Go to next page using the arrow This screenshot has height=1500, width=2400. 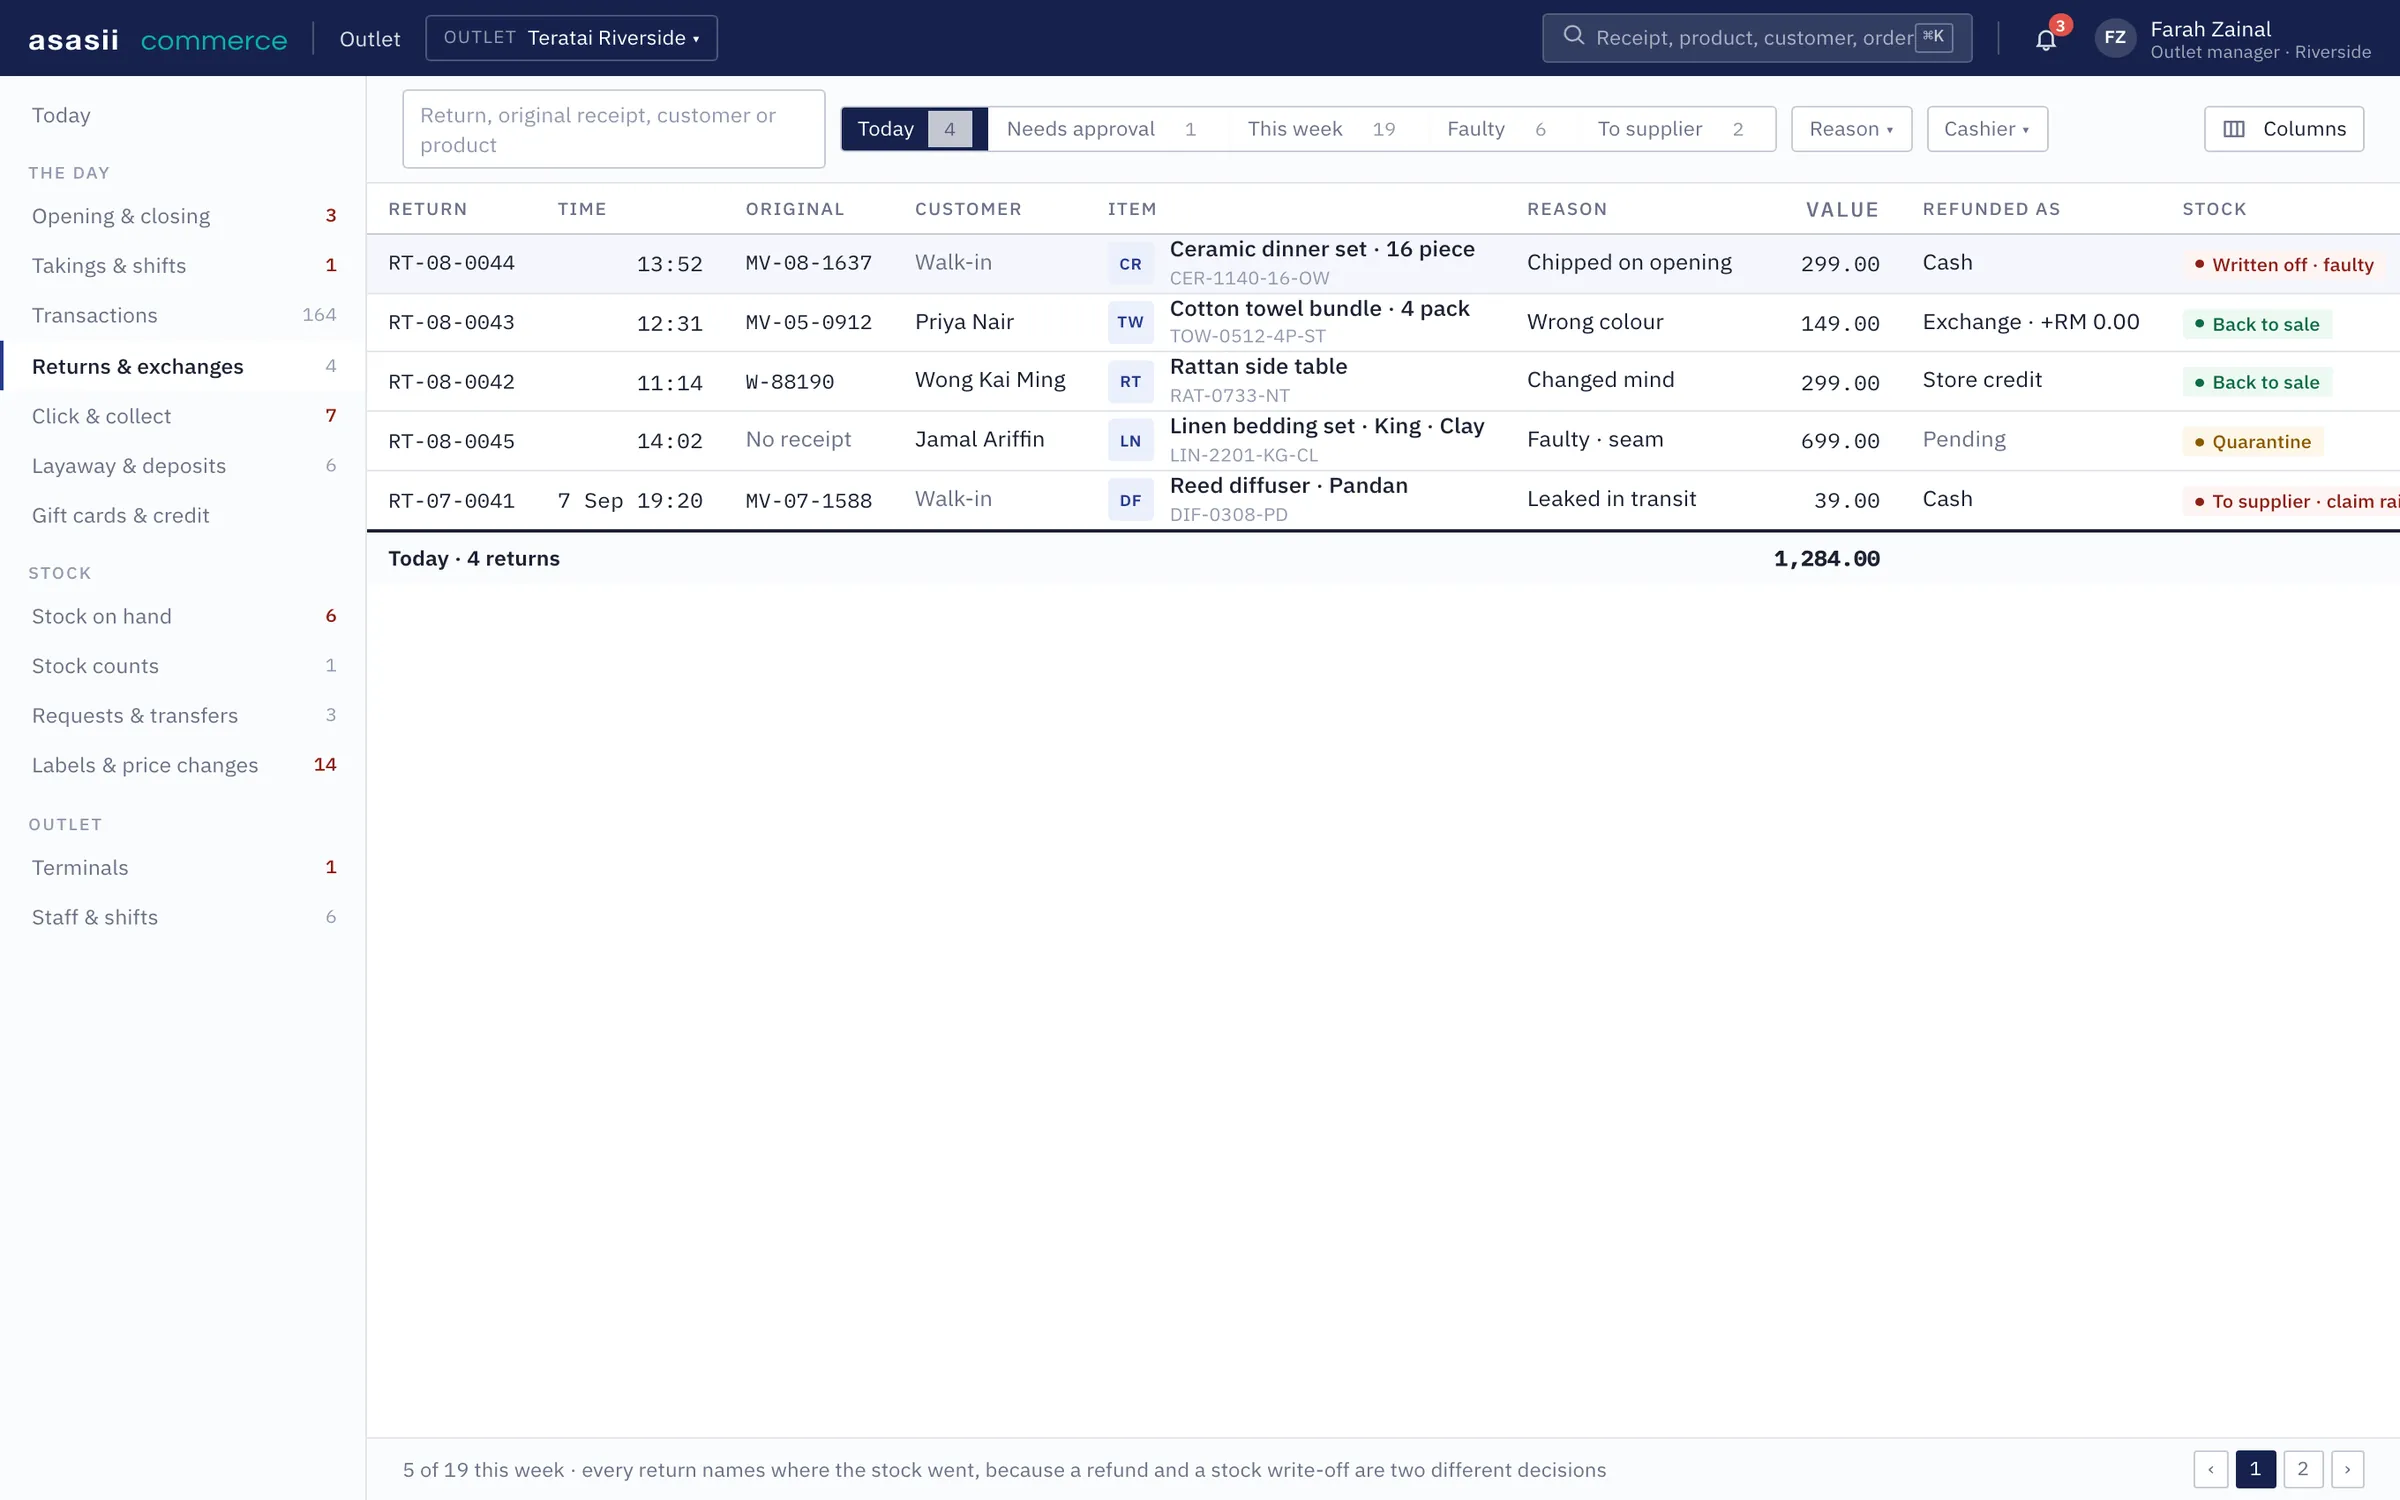(2347, 1469)
